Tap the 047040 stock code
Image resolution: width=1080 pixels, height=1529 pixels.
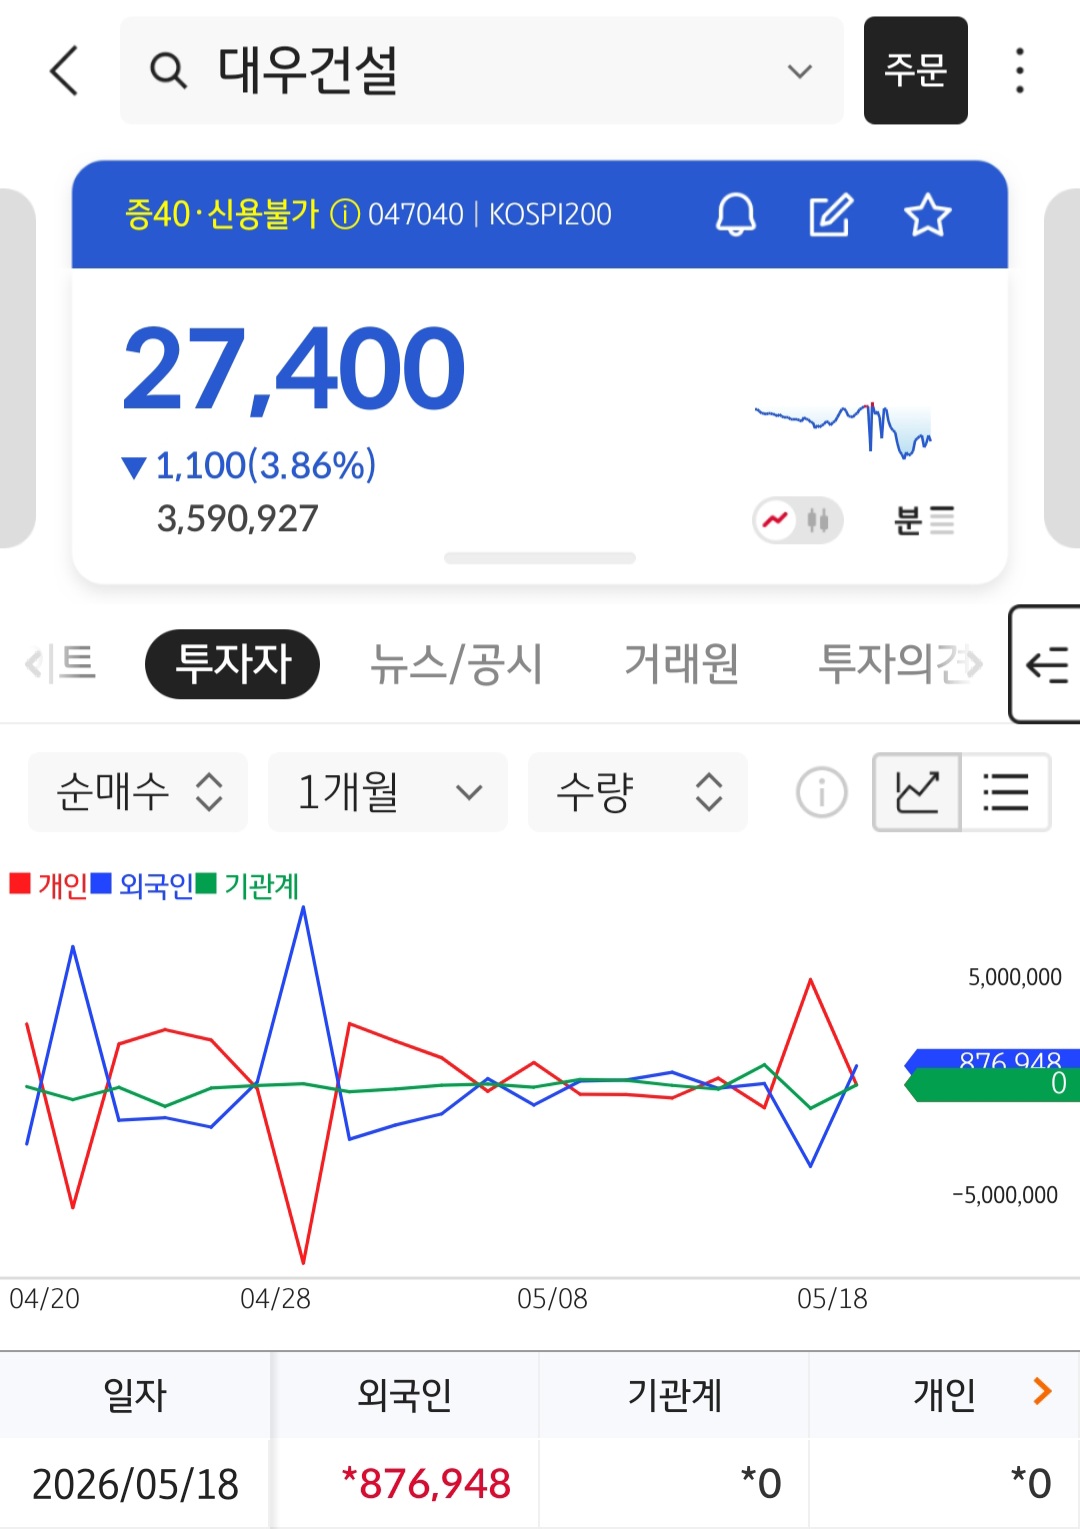(416, 214)
